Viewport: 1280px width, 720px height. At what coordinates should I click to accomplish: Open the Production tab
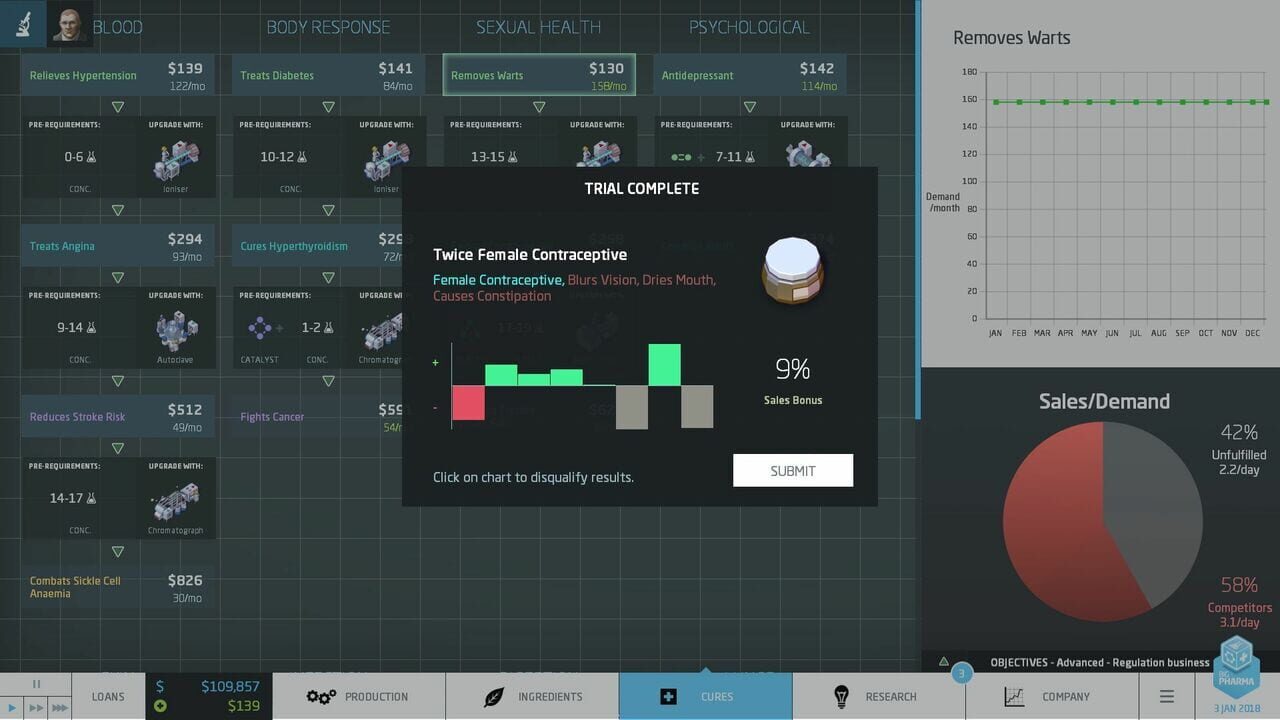359,696
